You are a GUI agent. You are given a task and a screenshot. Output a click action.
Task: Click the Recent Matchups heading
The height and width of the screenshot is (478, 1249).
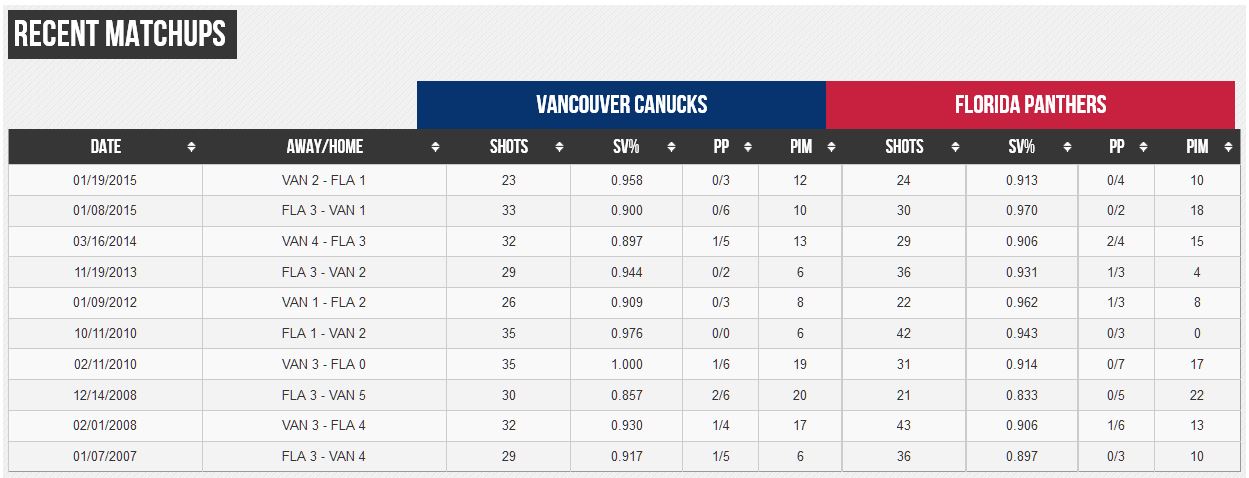tap(121, 35)
